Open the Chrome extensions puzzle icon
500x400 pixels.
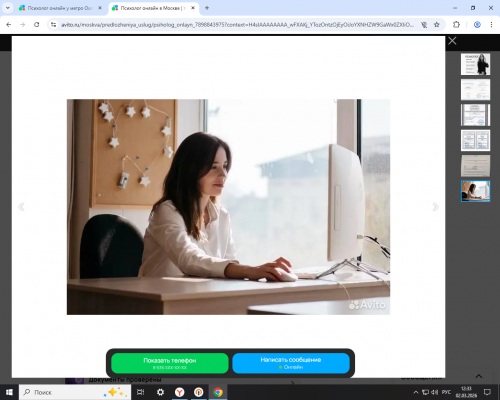(x=456, y=25)
